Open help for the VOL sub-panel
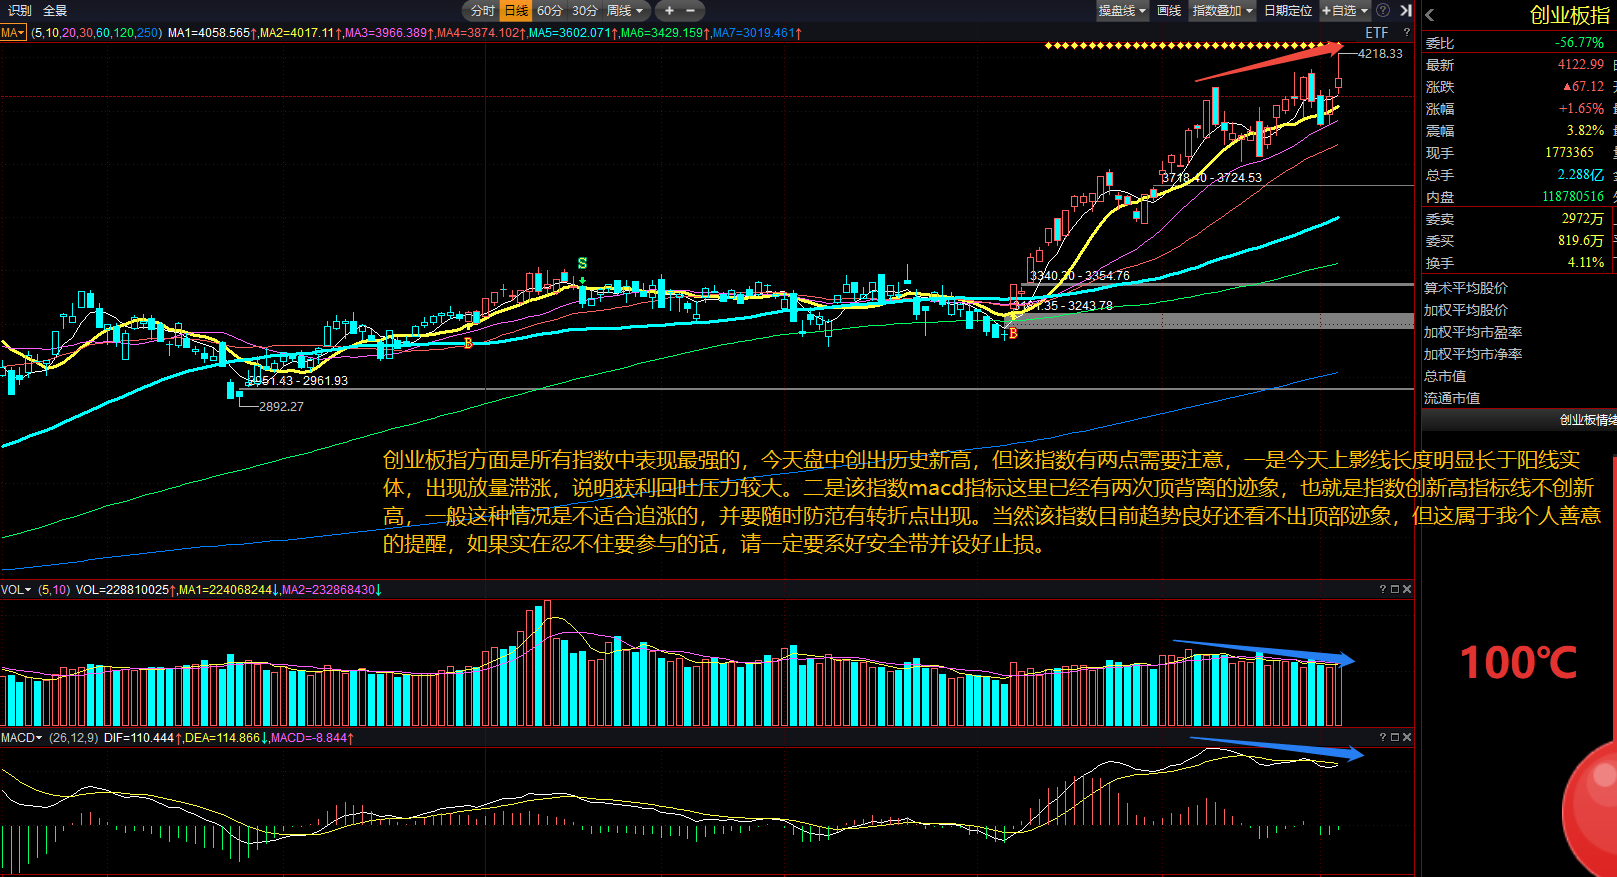 1383,590
